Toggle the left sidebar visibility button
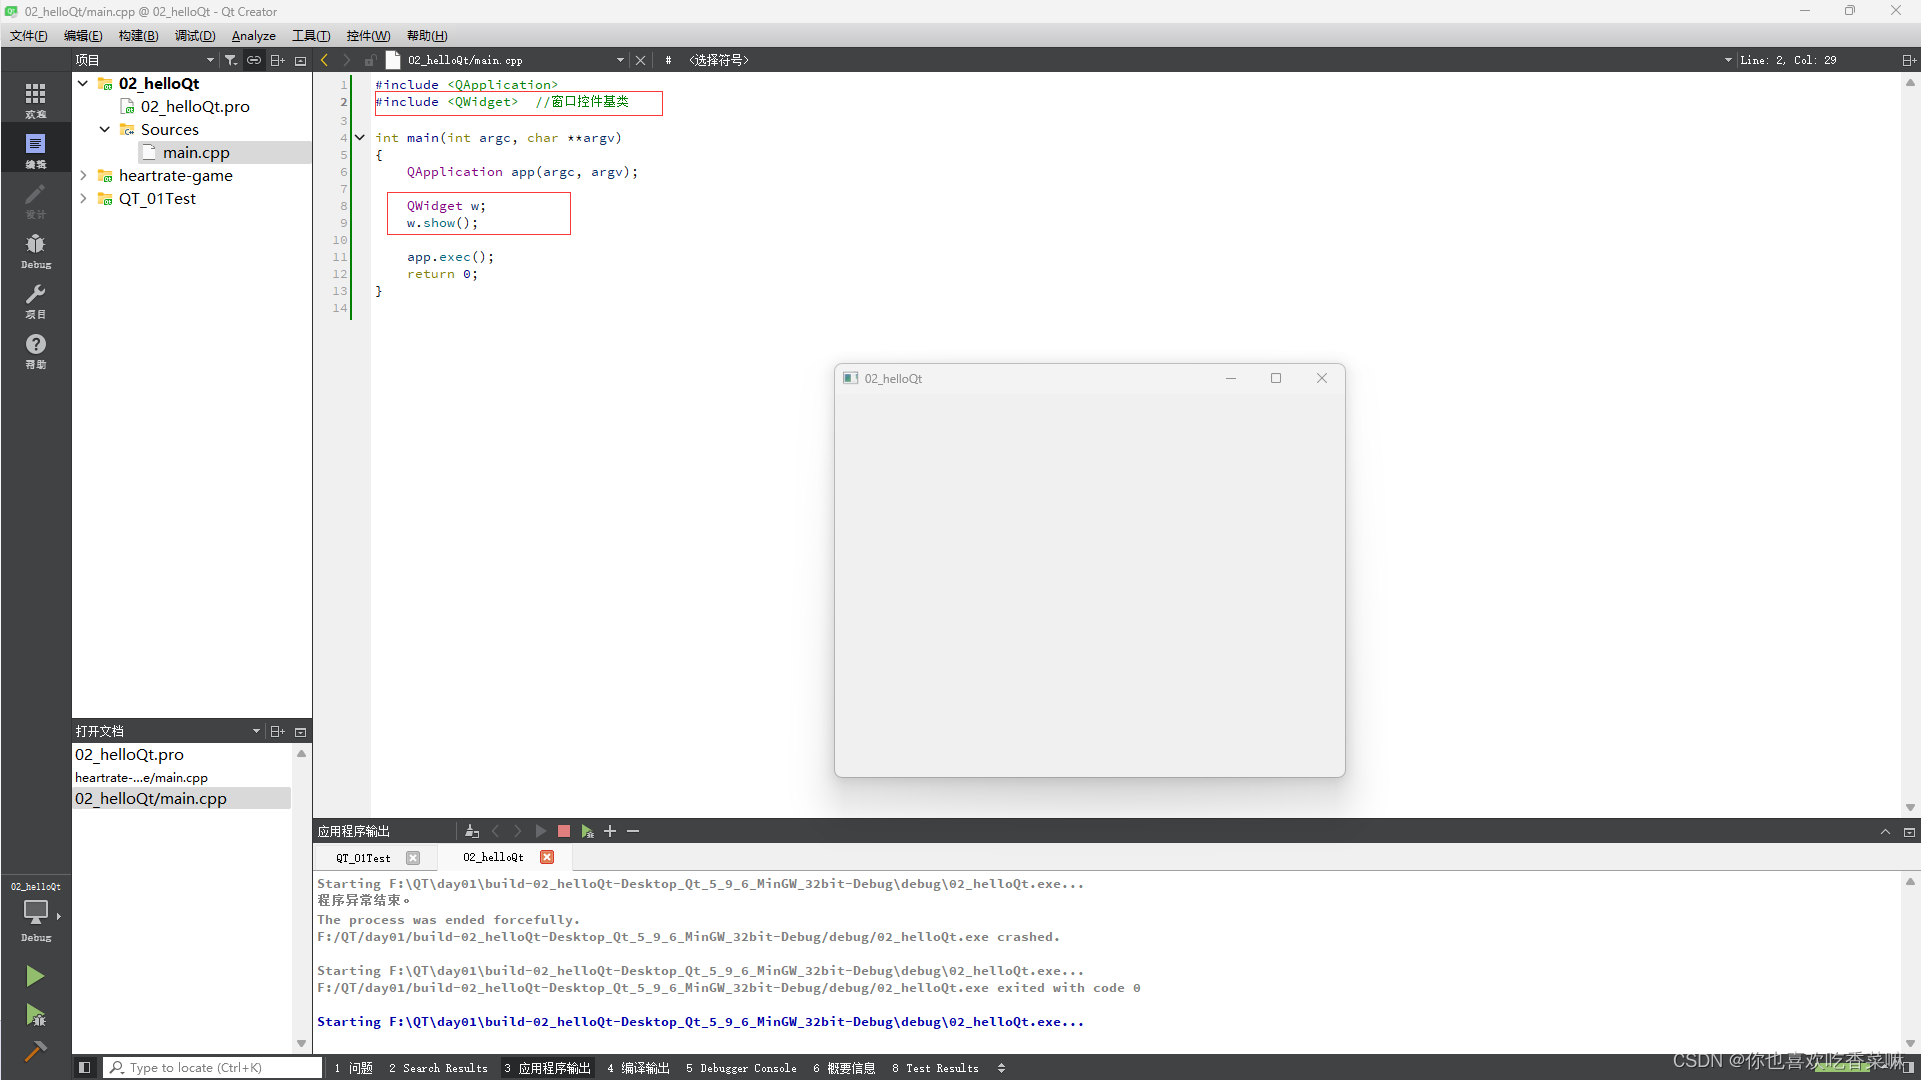 tap(85, 1068)
